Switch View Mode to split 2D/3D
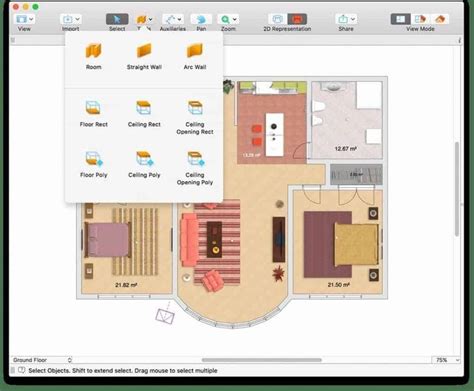Image resolution: width=474 pixels, height=391 pixels. [x=420, y=19]
